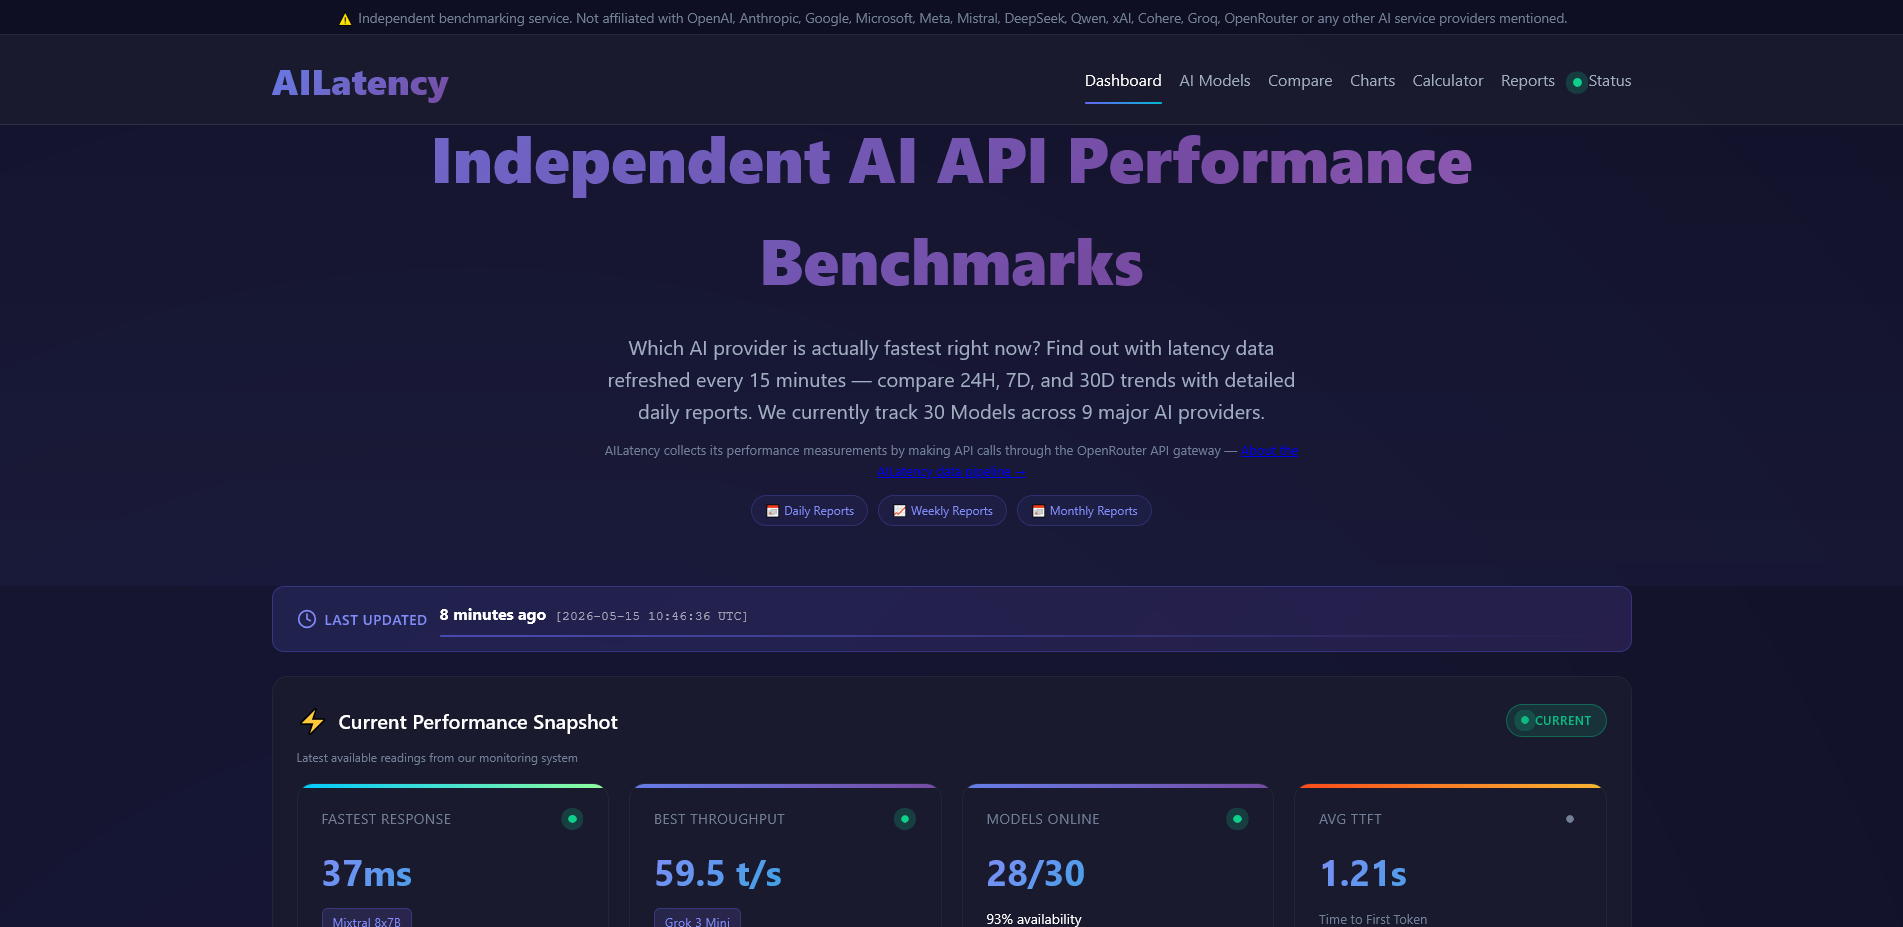Click the Models Online status dot

coord(1237,819)
